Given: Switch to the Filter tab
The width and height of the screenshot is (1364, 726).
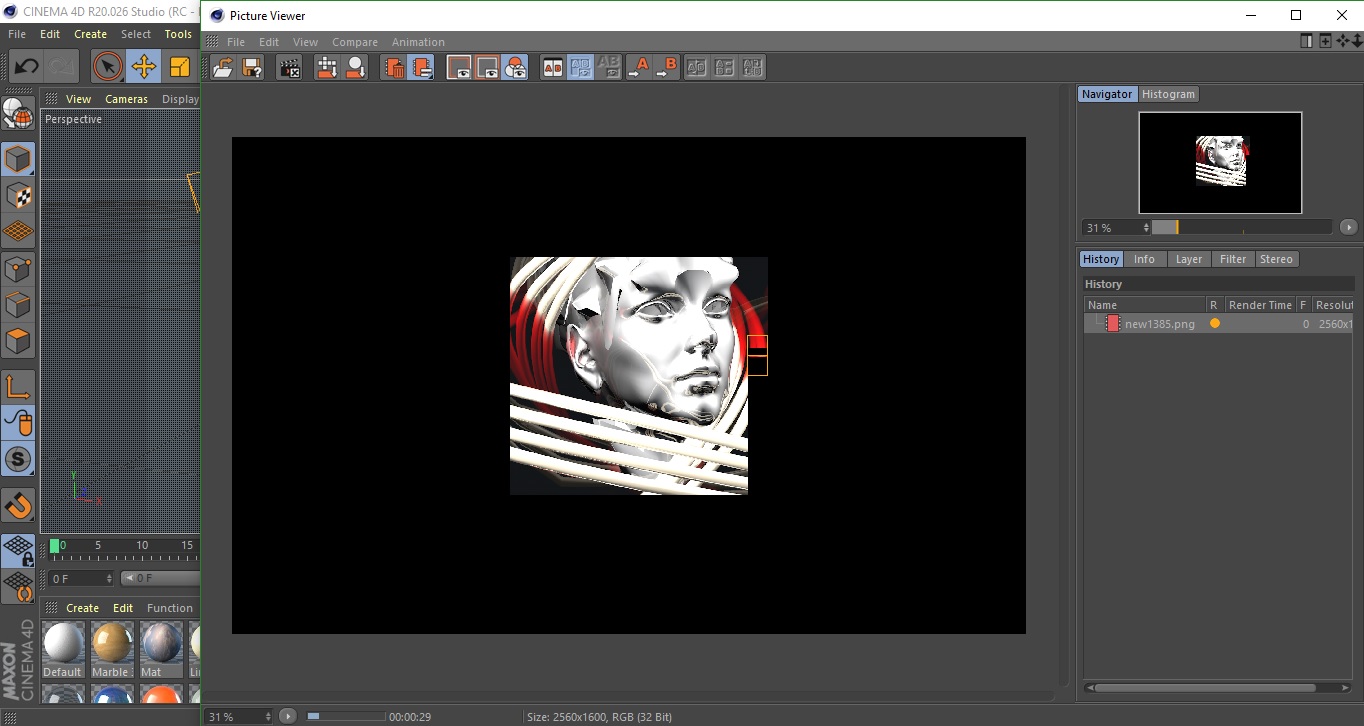Looking at the screenshot, I should click(1233, 259).
